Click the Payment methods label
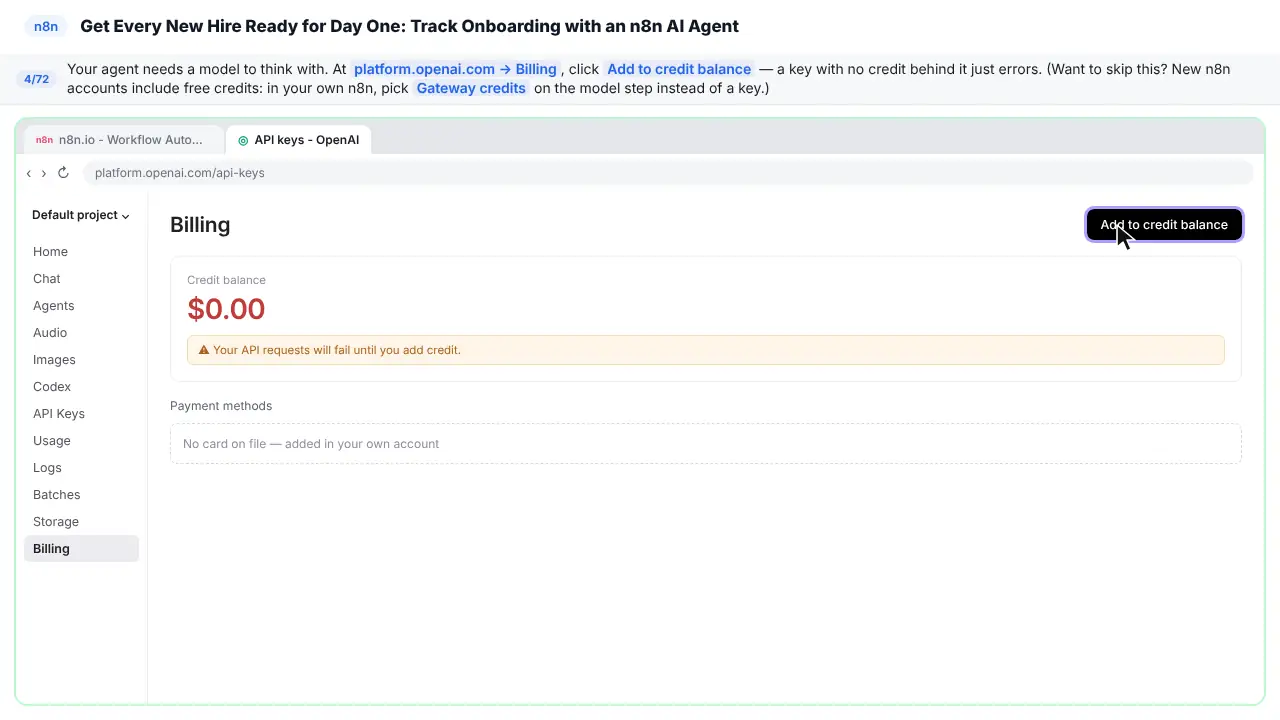Screen dimensions: 1280x720 coord(221,406)
